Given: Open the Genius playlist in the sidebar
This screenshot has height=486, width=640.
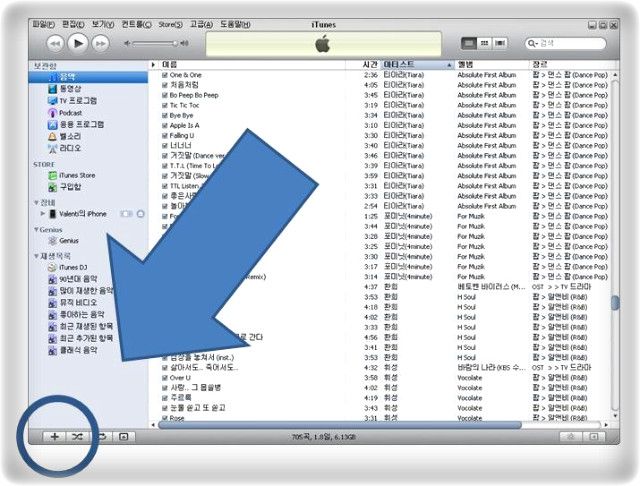Looking at the screenshot, I should click(64, 241).
